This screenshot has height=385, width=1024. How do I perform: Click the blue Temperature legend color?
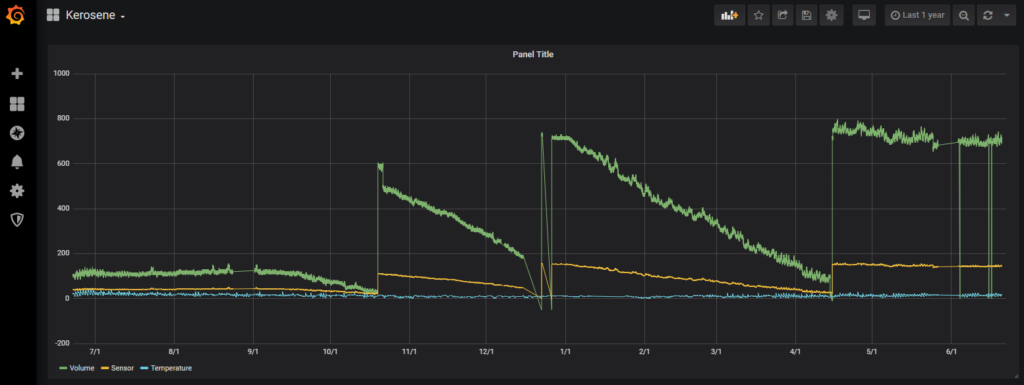145,368
